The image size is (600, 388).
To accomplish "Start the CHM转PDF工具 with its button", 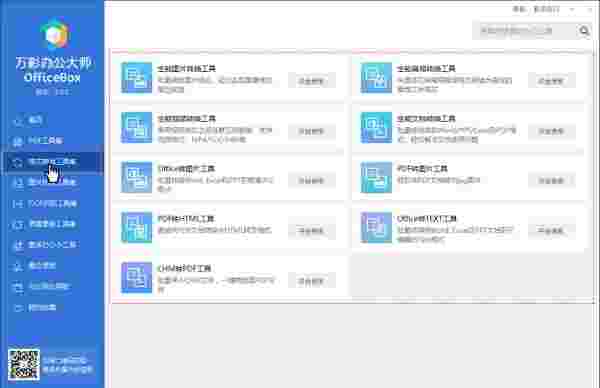I will coord(311,281).
